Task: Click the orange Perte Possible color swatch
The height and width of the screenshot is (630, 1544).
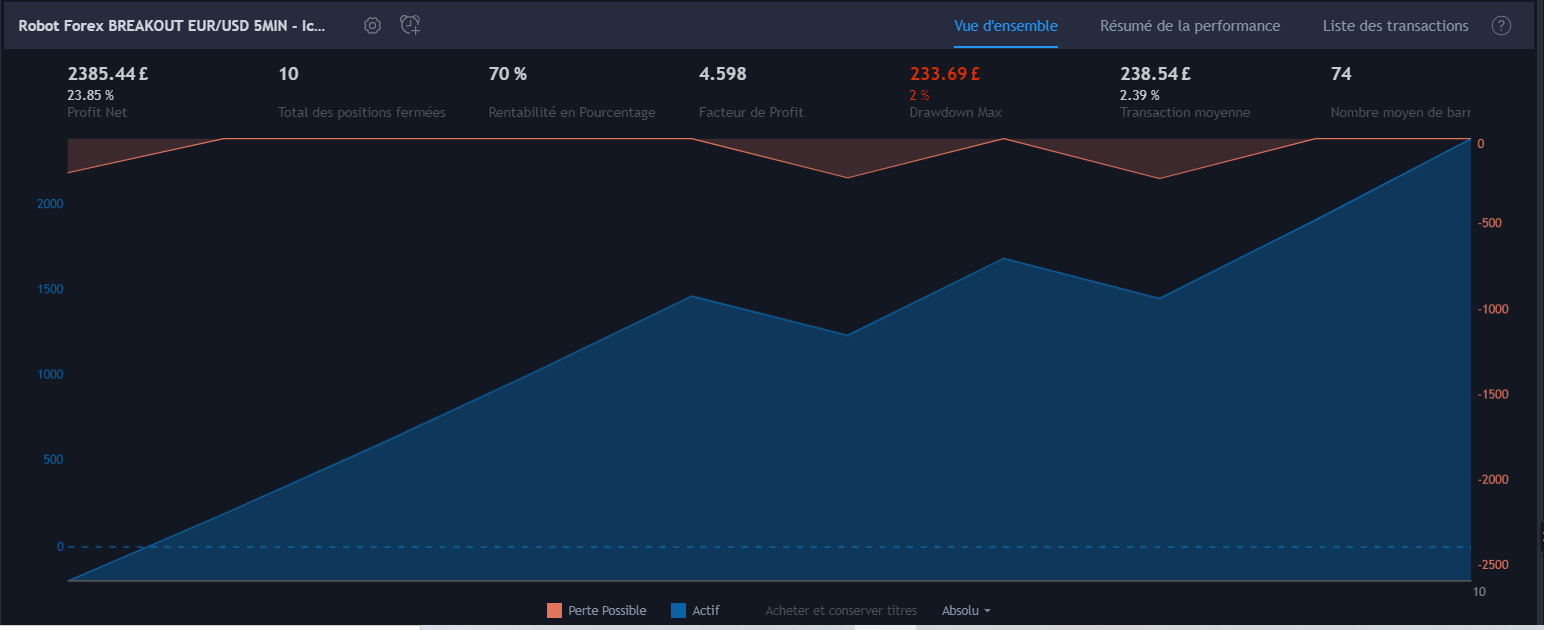Action: pyautogui.click(x=554, y=610)
